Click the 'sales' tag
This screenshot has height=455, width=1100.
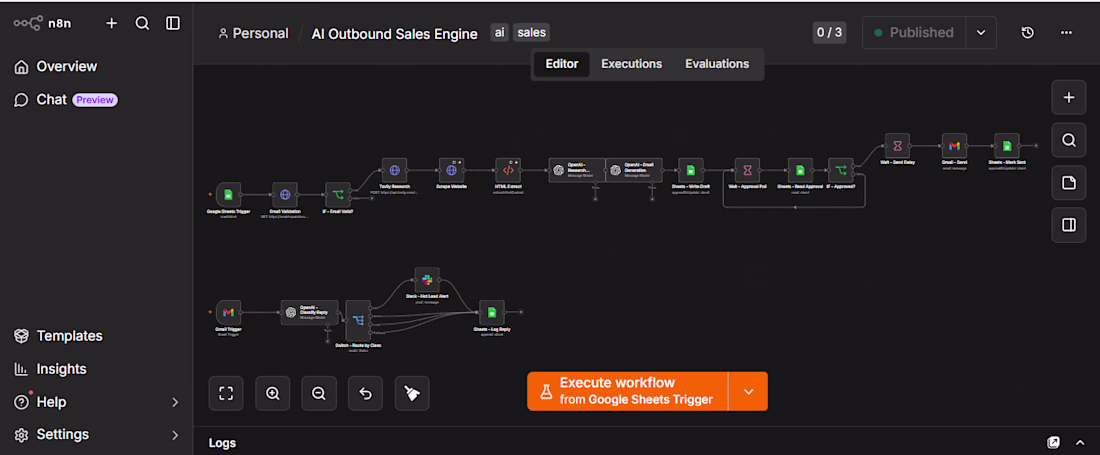[x=531, y=32]
